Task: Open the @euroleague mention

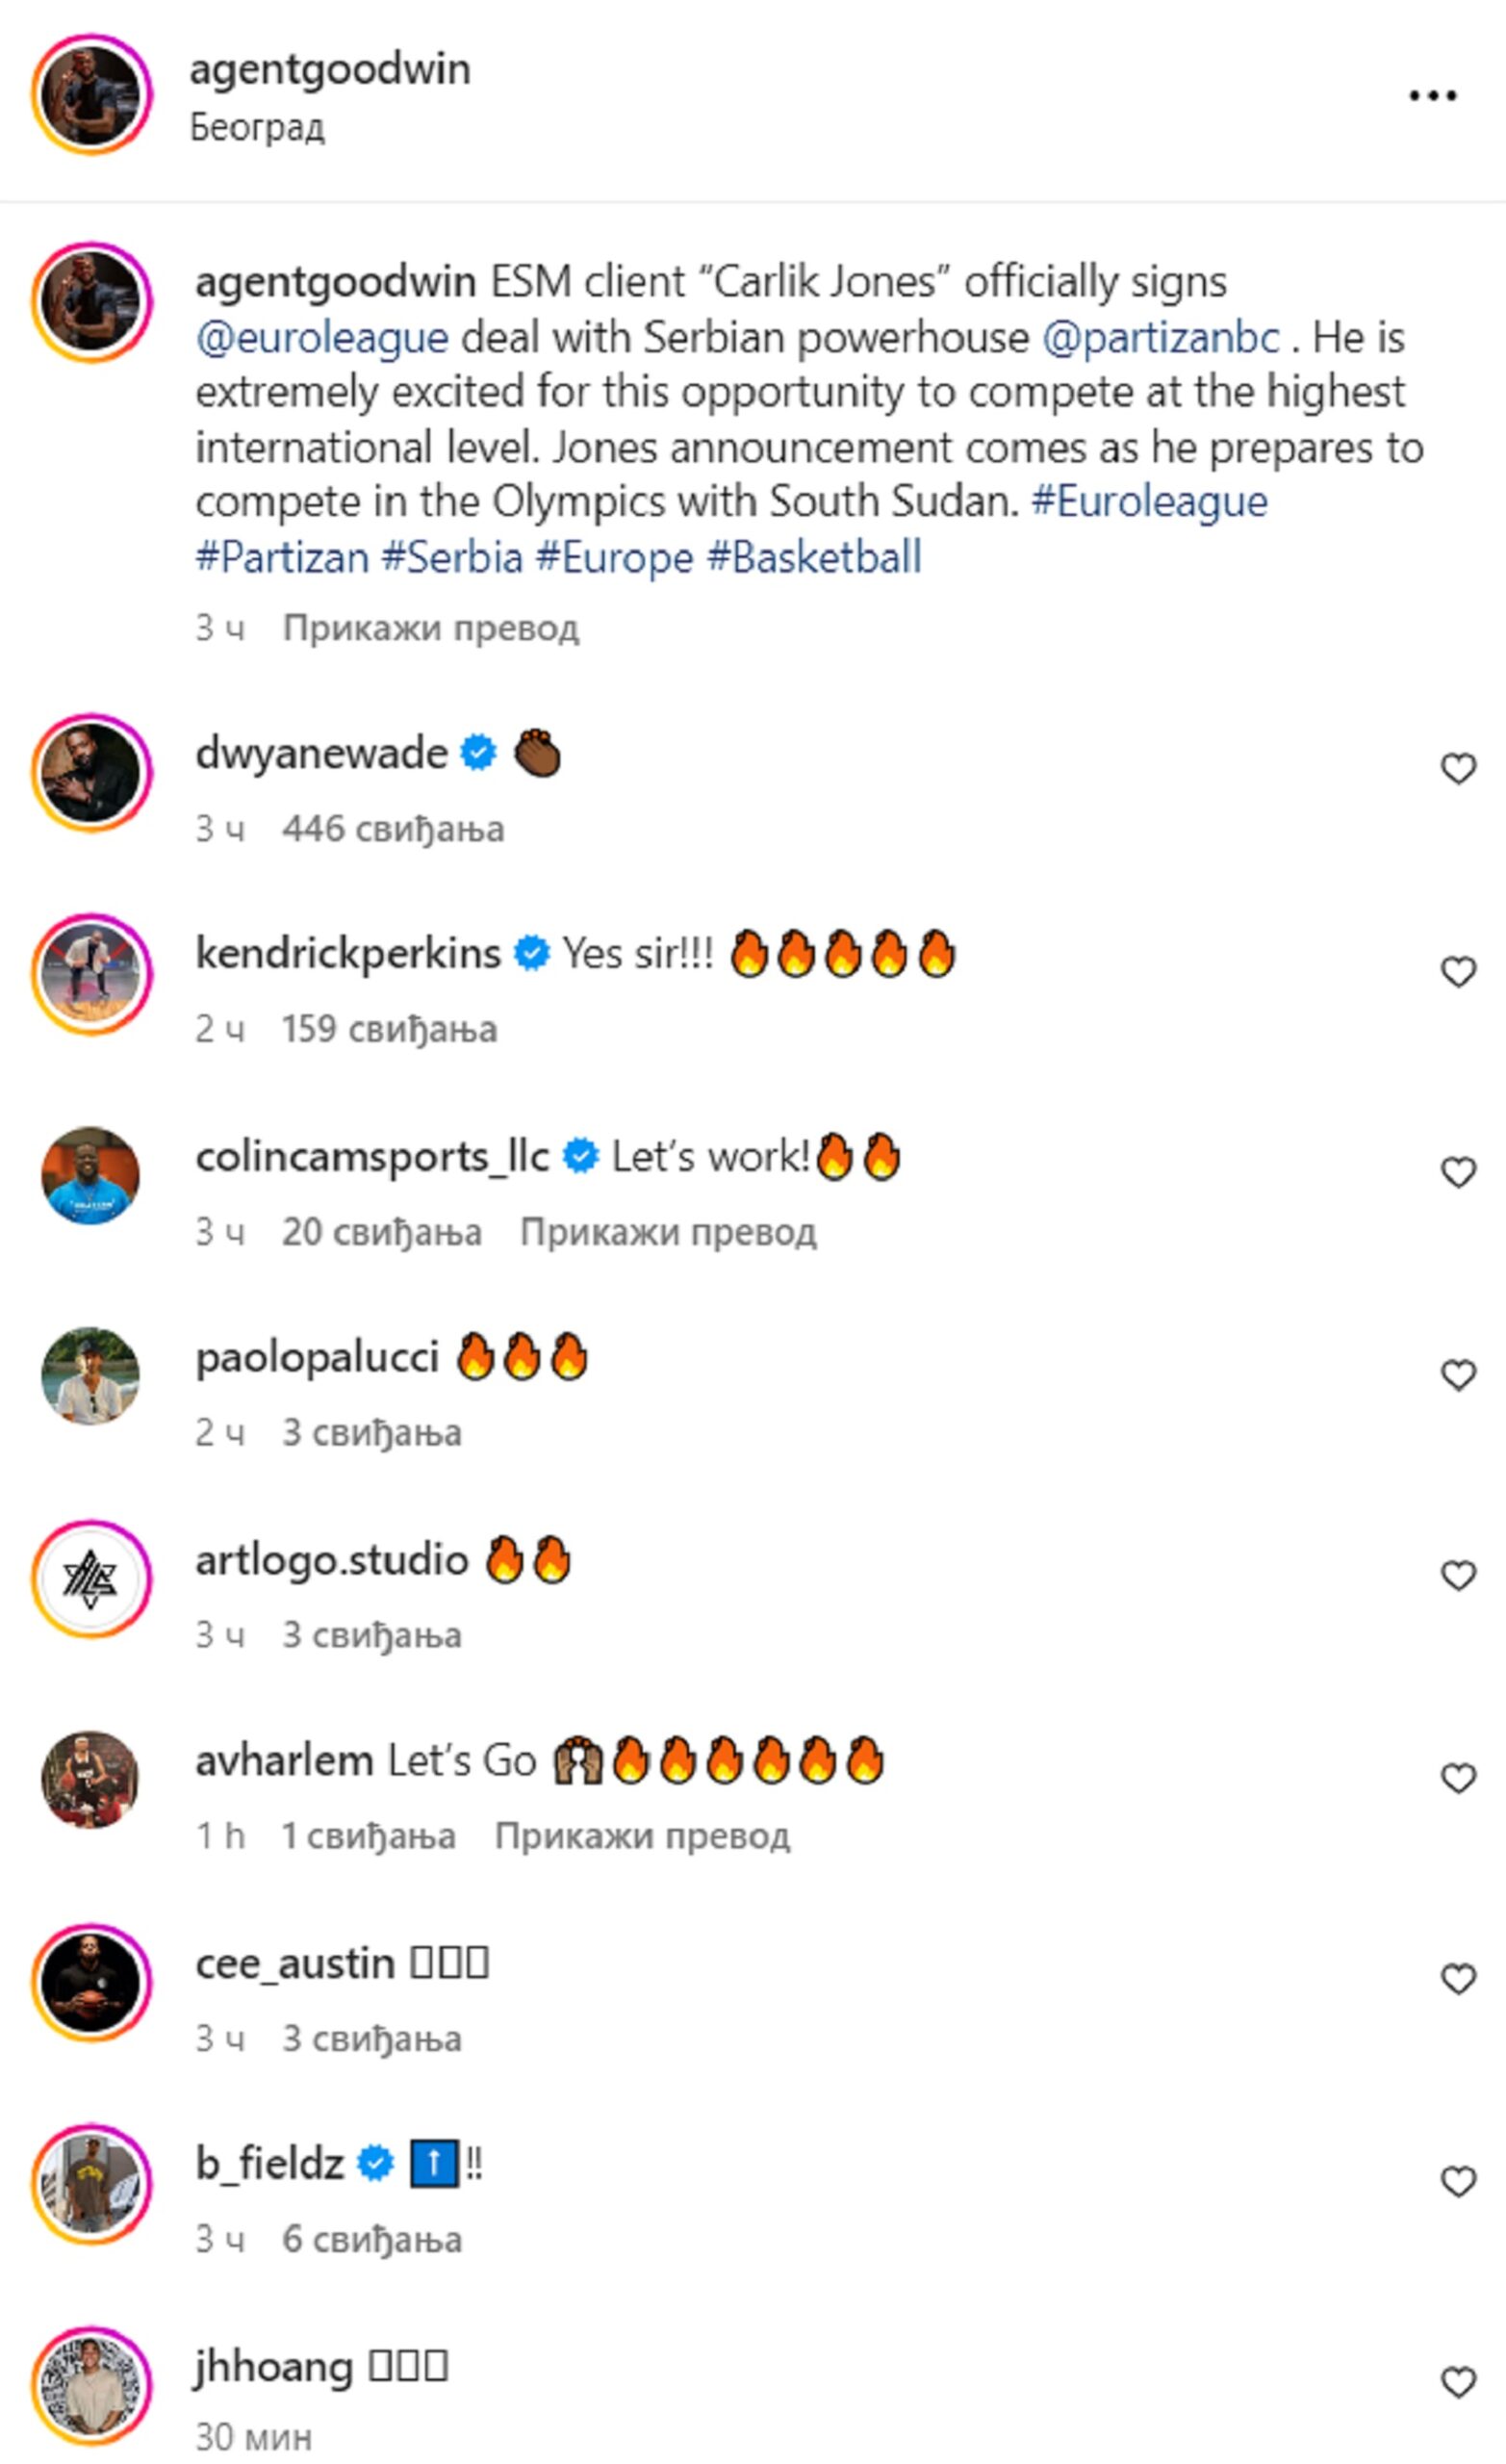Action: (323, 339)
